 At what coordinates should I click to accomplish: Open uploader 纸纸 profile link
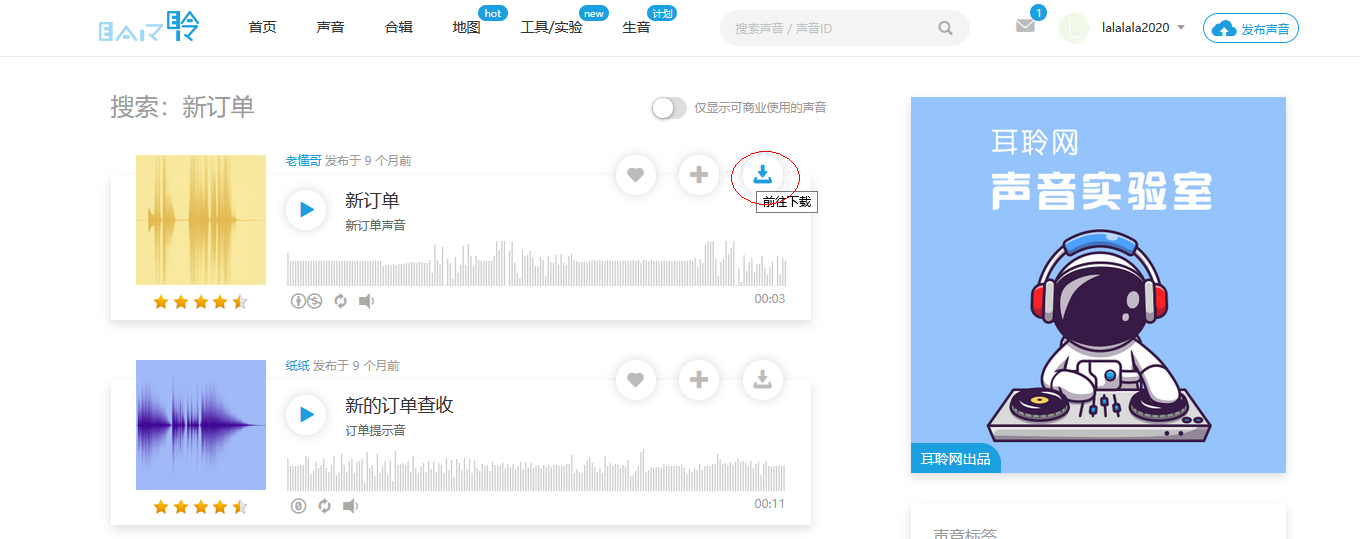coord(297,366)
